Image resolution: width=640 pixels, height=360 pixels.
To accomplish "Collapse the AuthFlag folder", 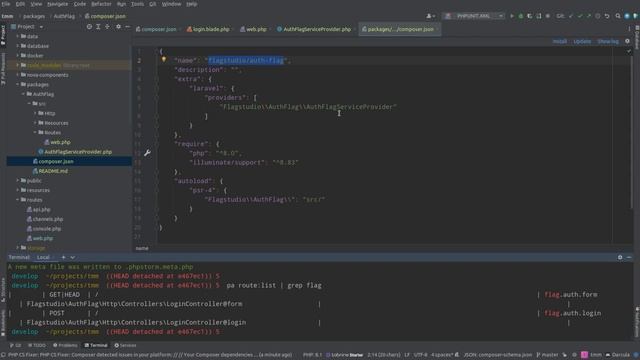I will tap(23, 94).
